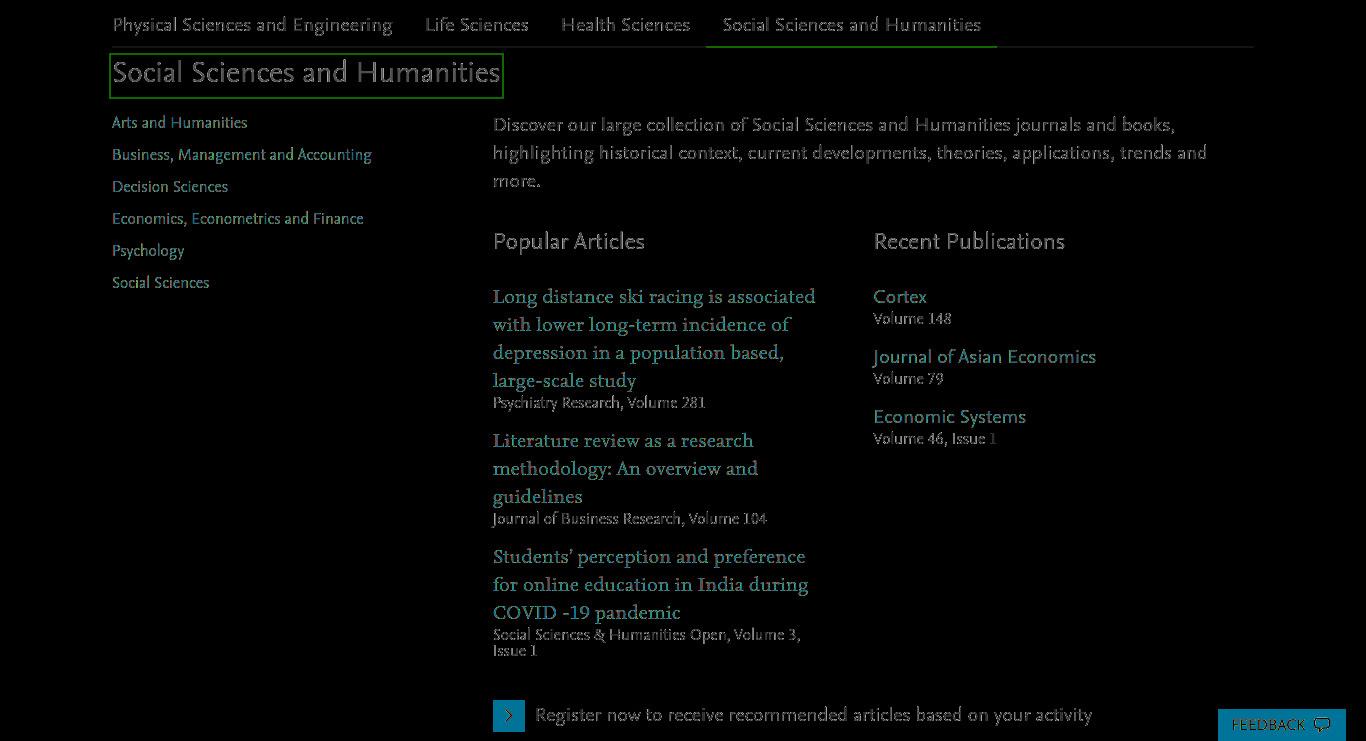Click the Feedback button label
This screenshot has height=741, width=1366.
click(x=1268, y=725)
